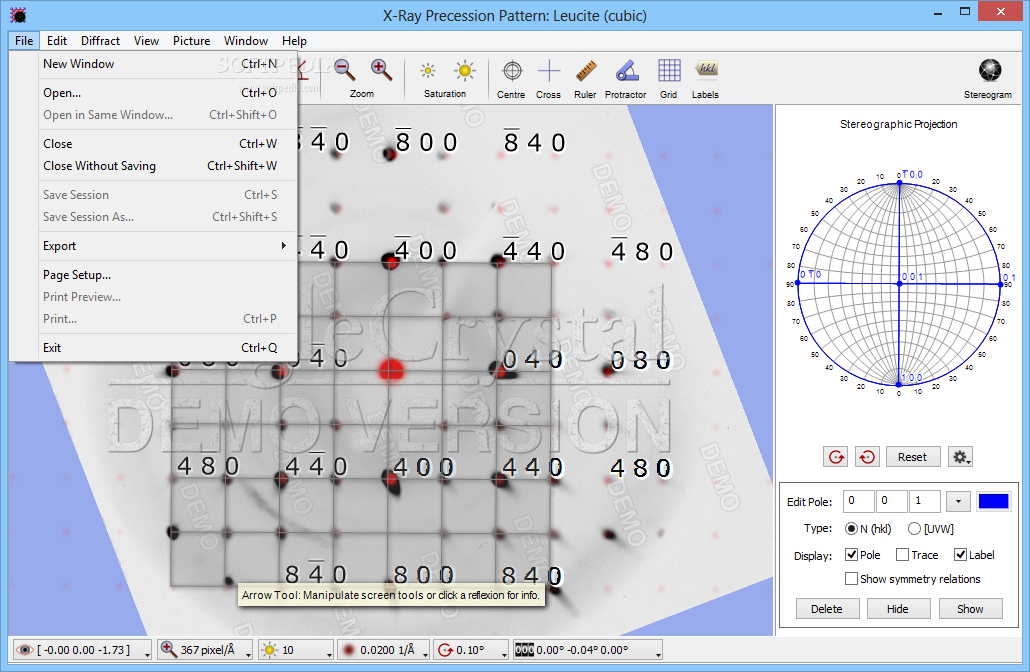
Task: Activate the Centre tool
Action: [x=512, y=70]
